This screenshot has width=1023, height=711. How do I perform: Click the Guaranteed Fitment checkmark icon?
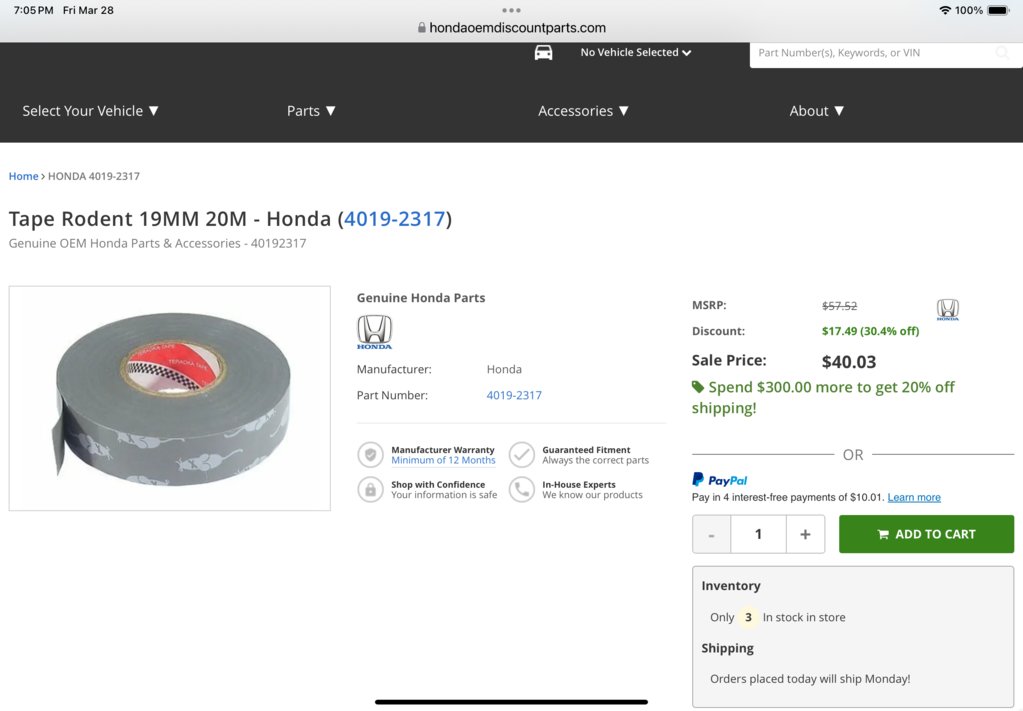pyautogui.click(x=521, y=455)
